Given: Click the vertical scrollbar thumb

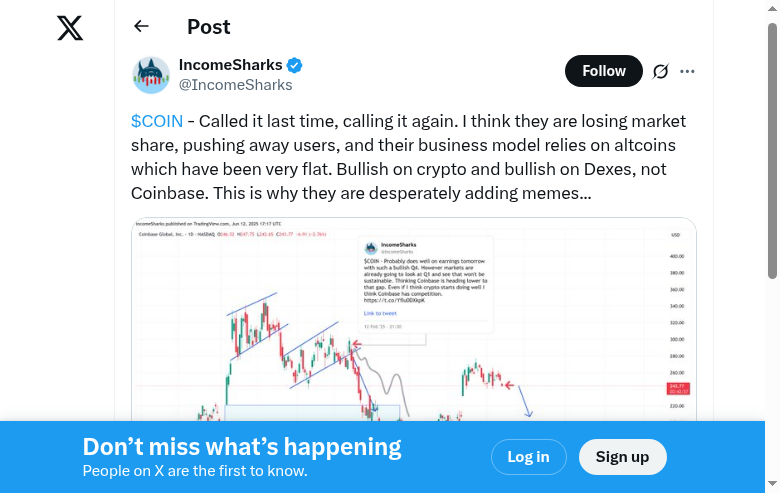Looking at the screenshot, I should coord(772,150).
